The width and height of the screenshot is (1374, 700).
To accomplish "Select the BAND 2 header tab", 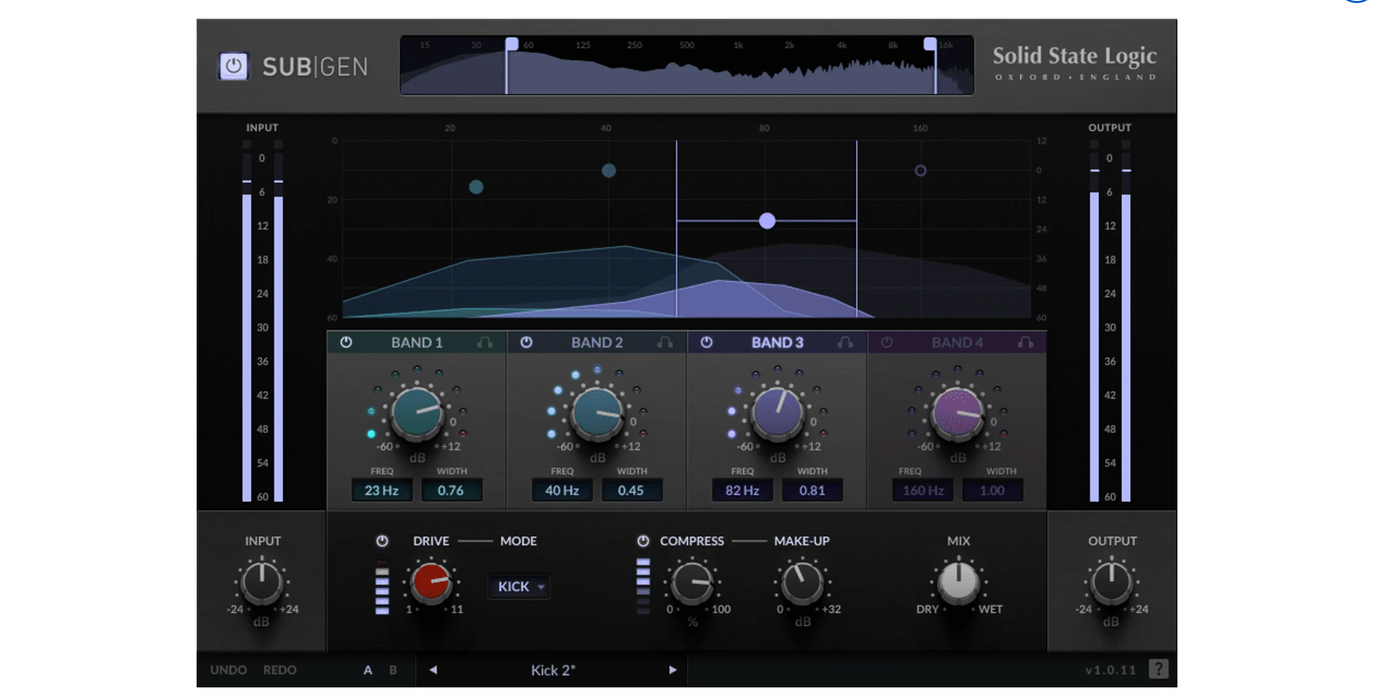I will pos(597,342).
